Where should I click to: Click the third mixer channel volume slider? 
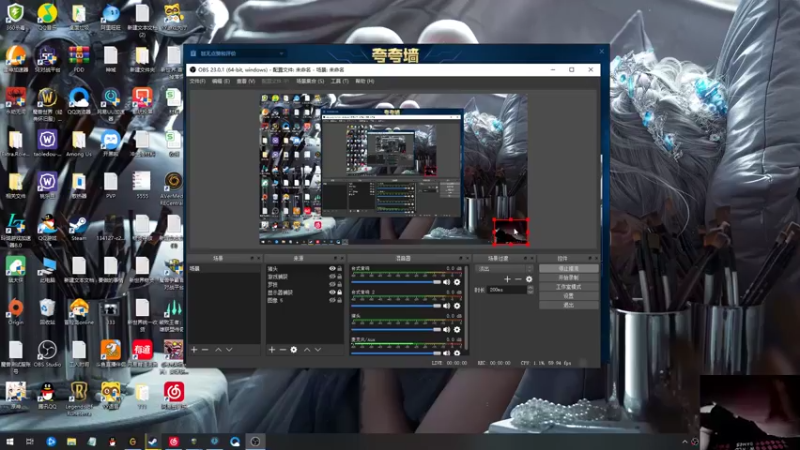(396, 330)
